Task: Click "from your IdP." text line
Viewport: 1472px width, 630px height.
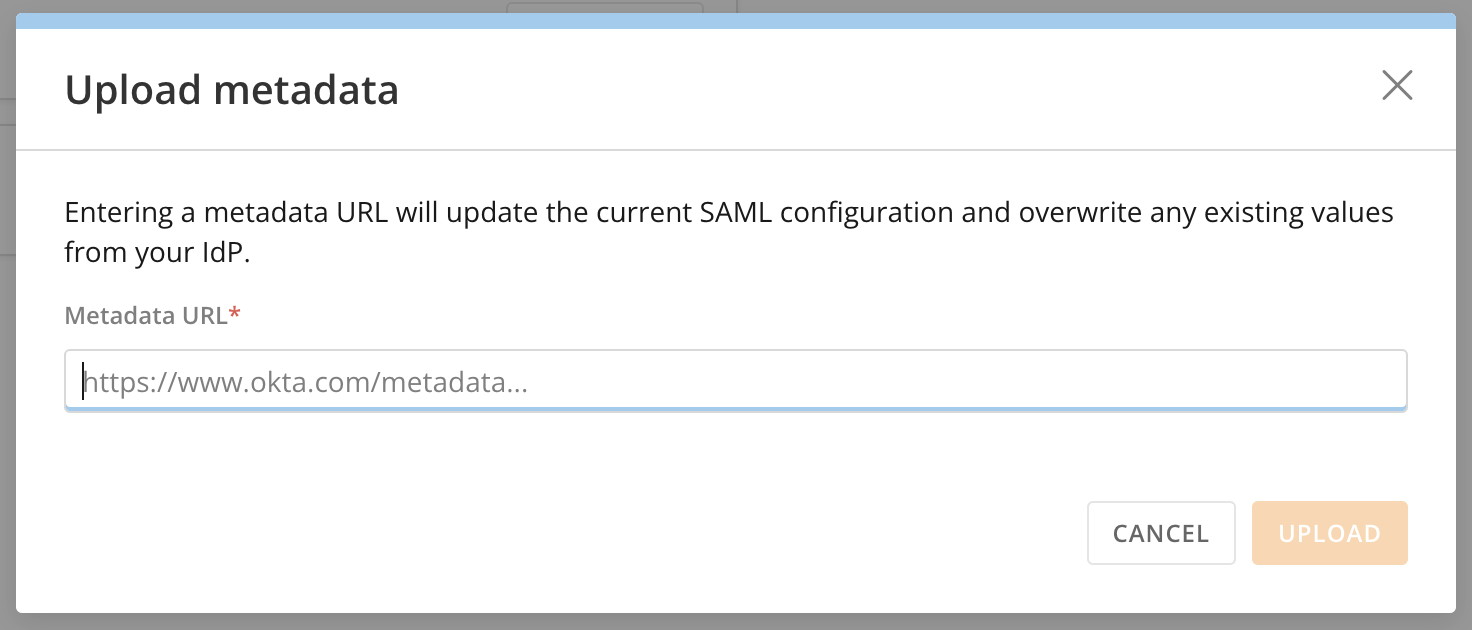Action: (157, 253)
